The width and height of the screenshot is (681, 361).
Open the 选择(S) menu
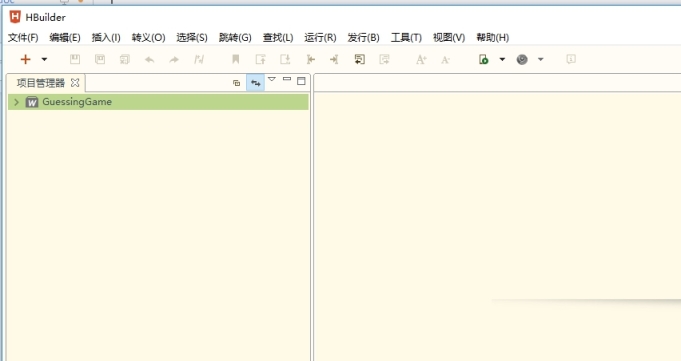[x=192, y=38]
